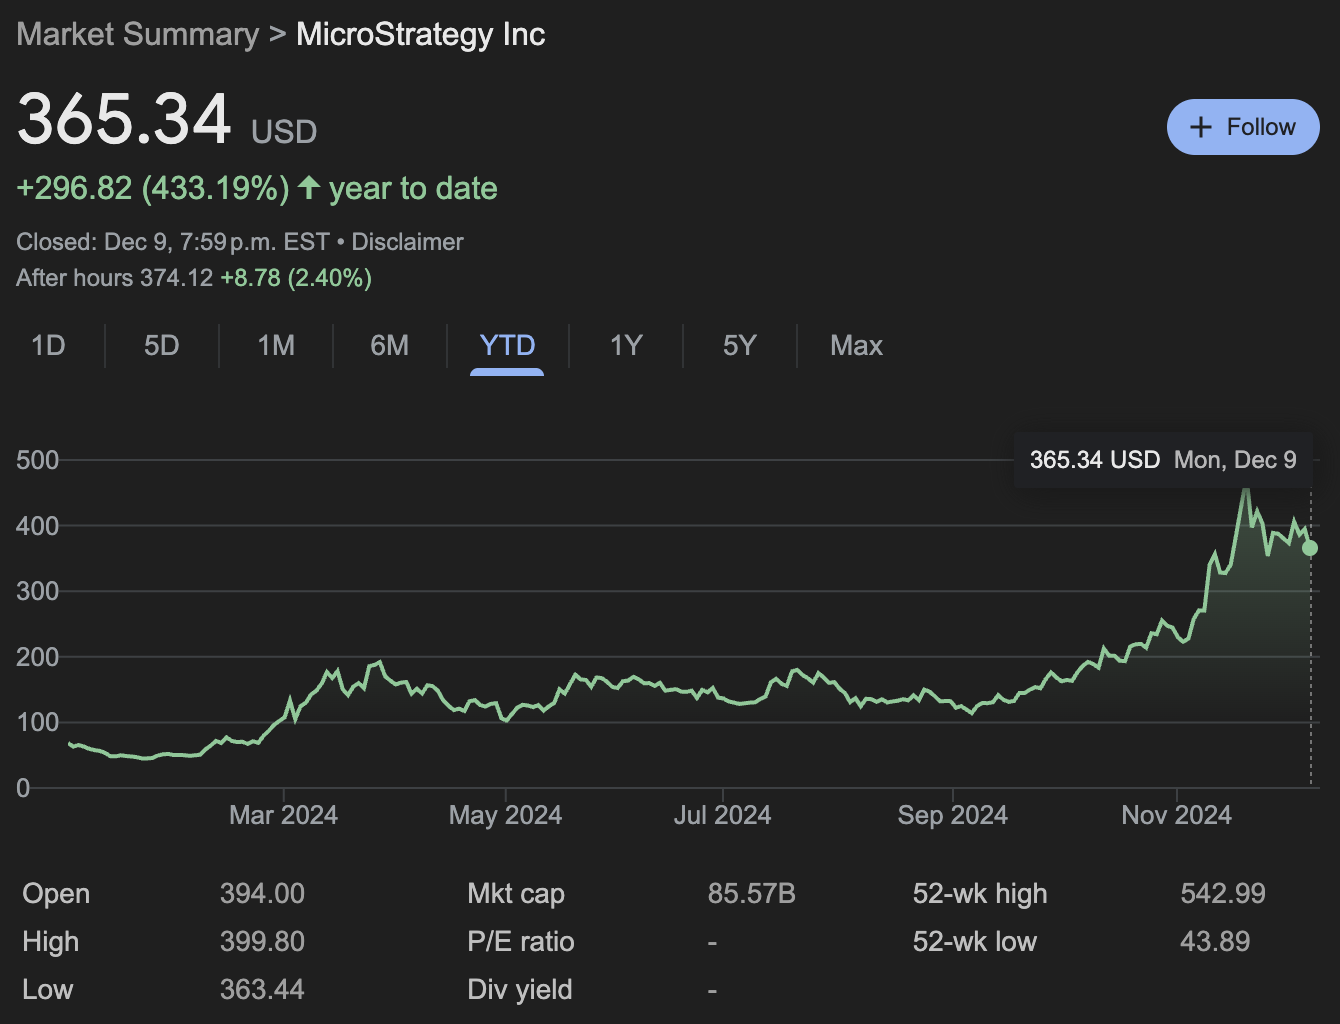Image resolution: width=1340 pixels, height=1024 pixels.
Task: View the 5Y price history tab
Action: (740, 346)
